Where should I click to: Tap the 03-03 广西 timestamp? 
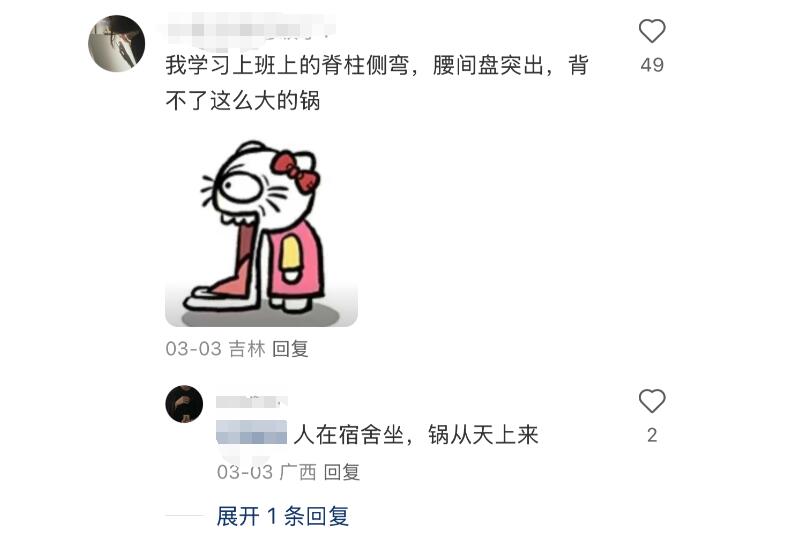(267, 472)
